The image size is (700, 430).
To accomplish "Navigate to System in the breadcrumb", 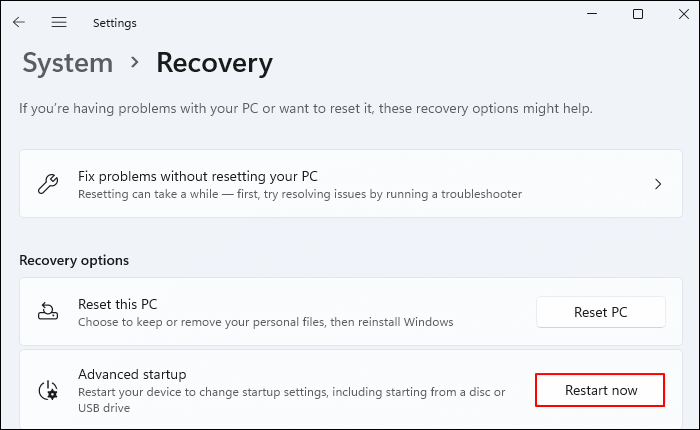I will [x=67, y=63].
